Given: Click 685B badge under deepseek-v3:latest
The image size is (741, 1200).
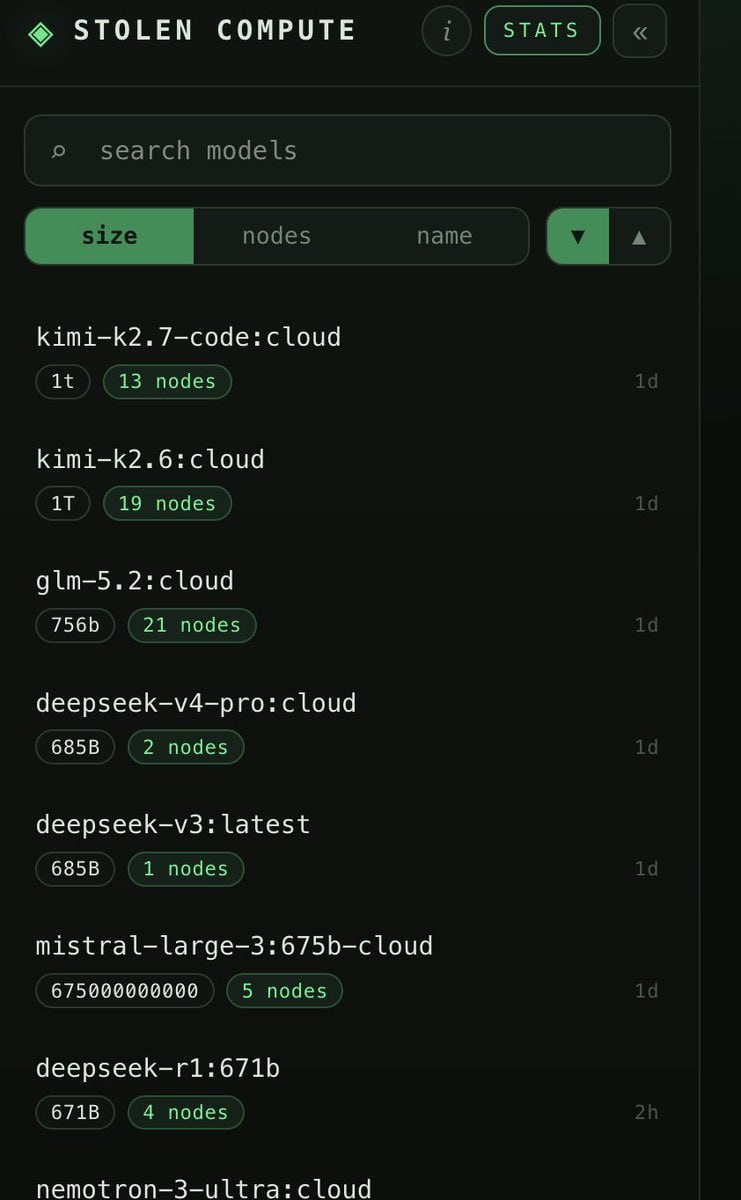Looking at the screenshot, I should (x=75, y=869).
